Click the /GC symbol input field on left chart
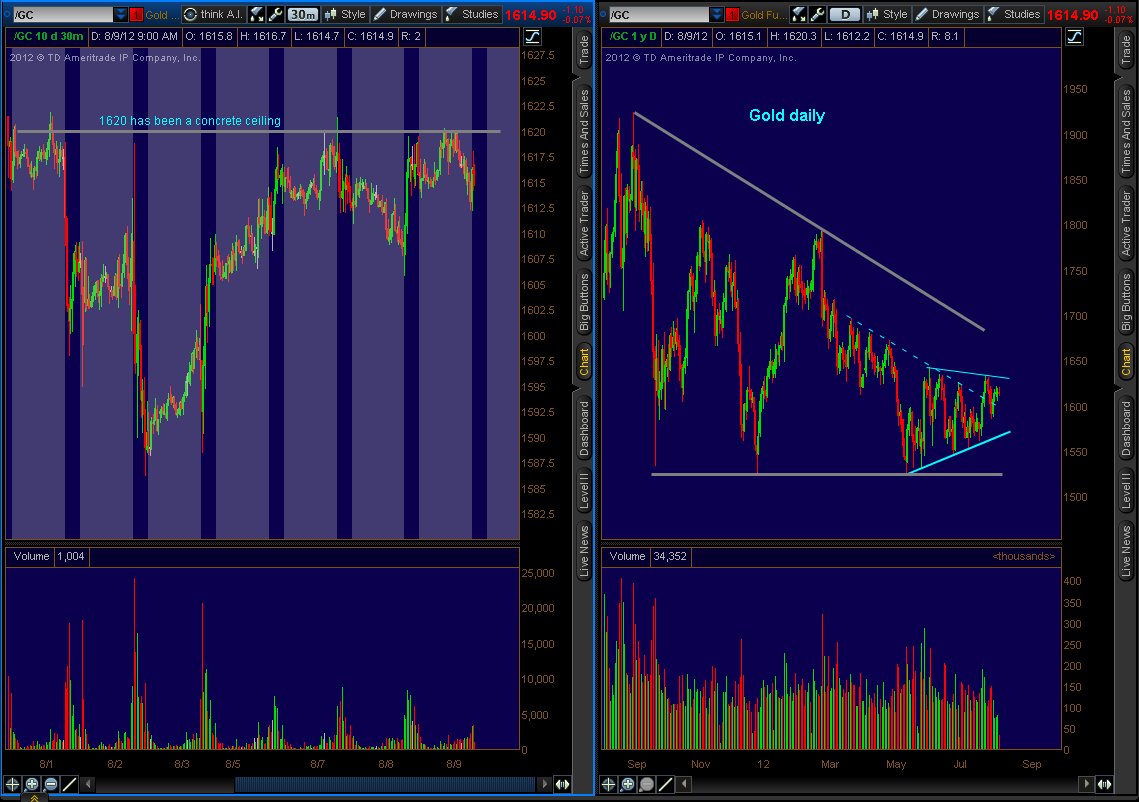 coord(60,14)
